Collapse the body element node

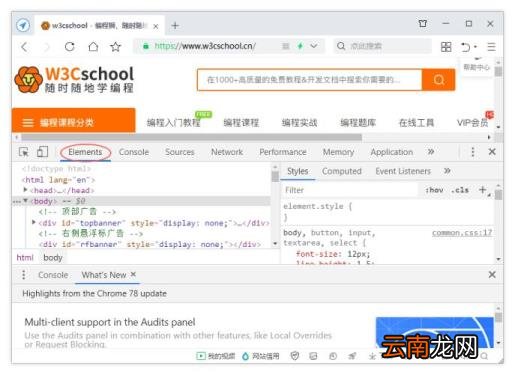click(x=25, y=201)
